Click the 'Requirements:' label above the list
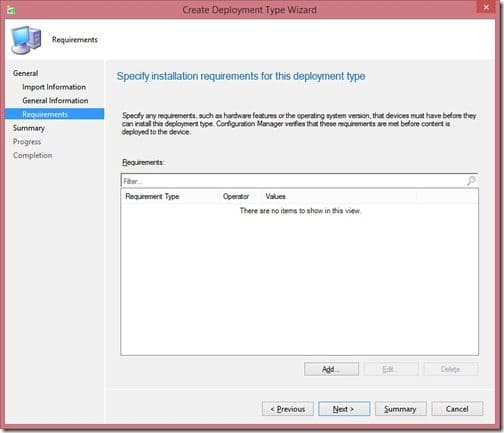The width and height of the screenshot is (504, 433). (x=143, y=162)
